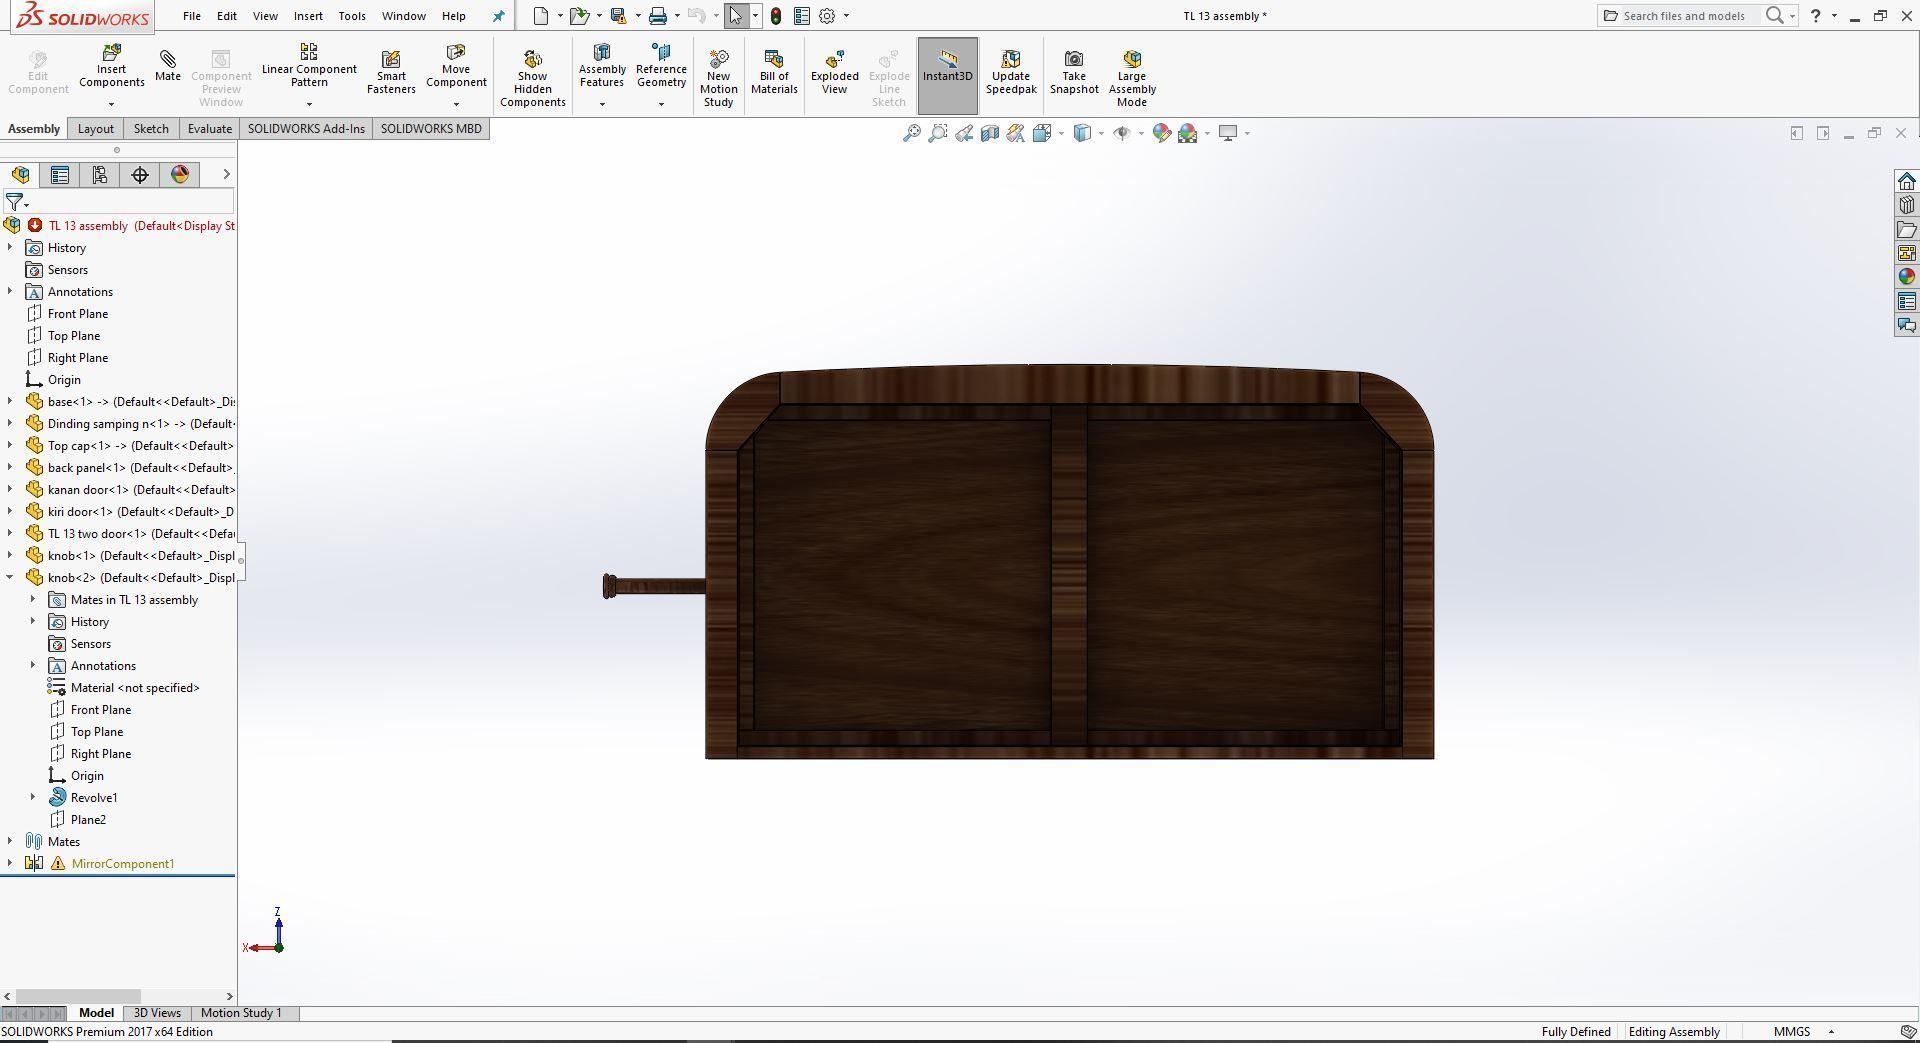1920x1043 pixels.
Task: Open Linear Component Pattern tool
Action: [x=309, y=66]
